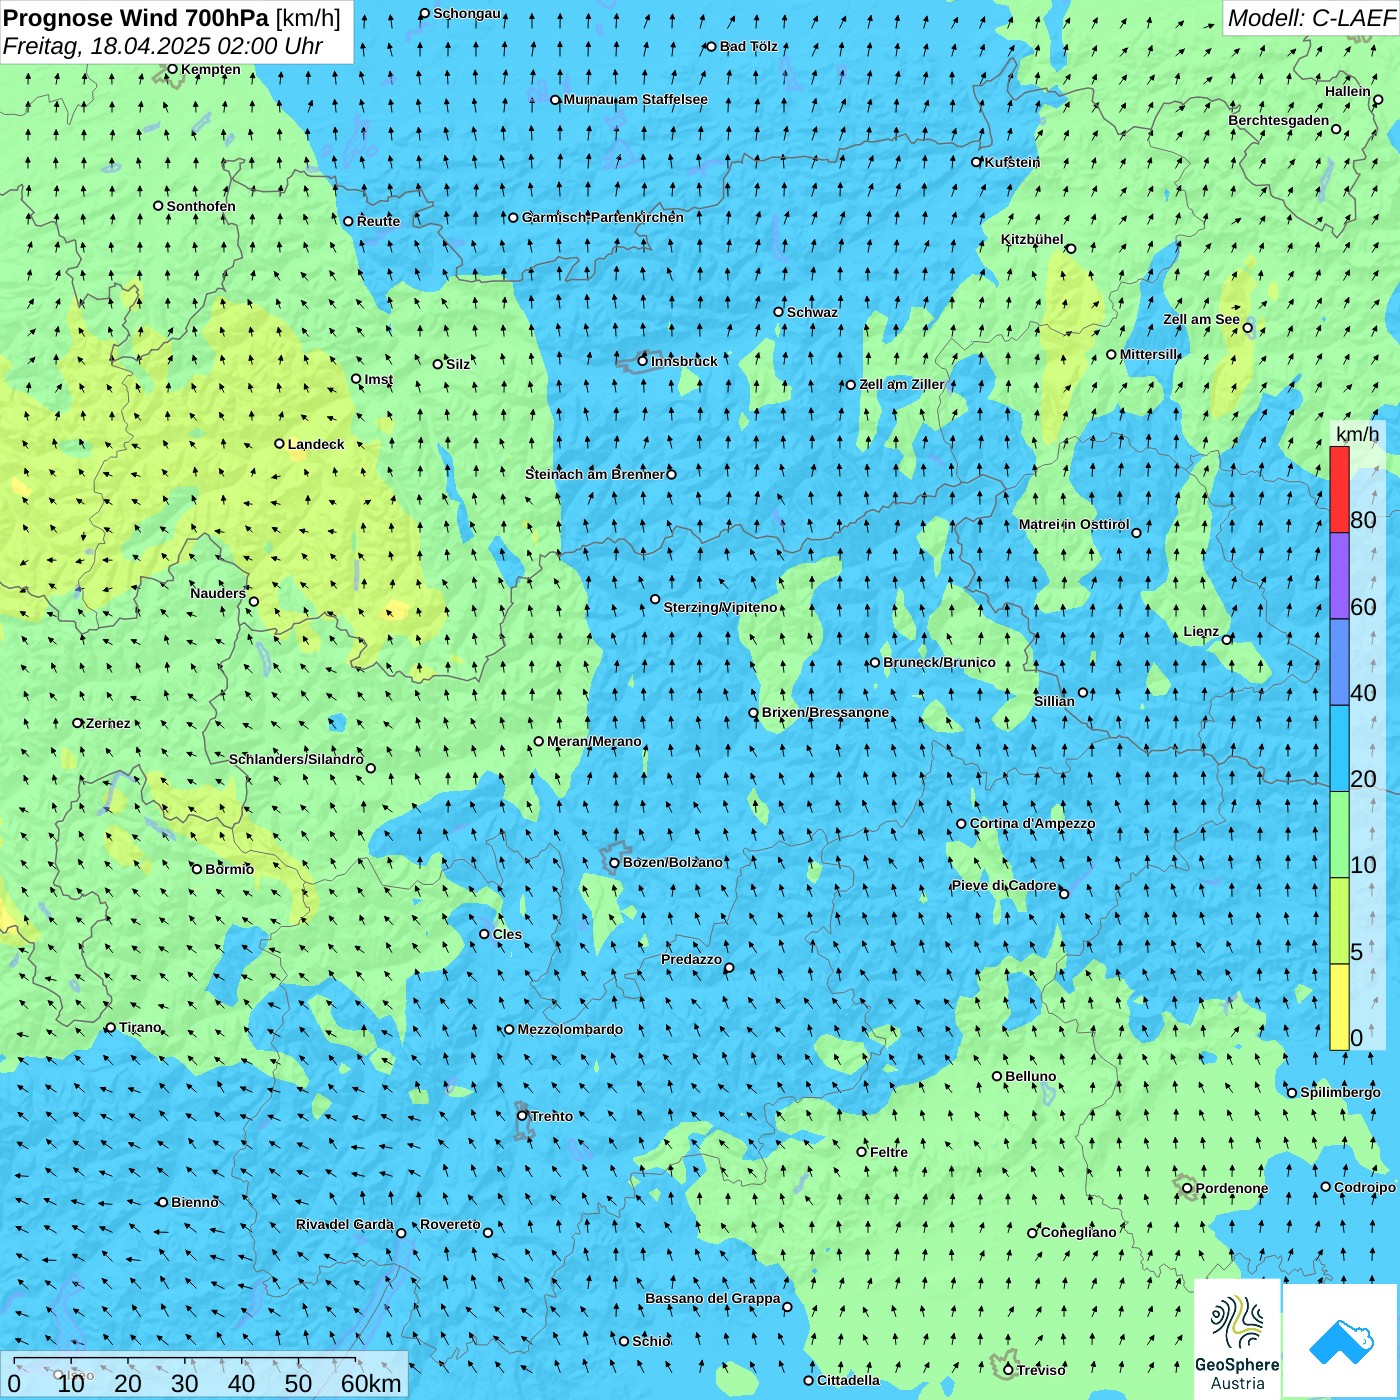Click the 'Zernez' map label
The image size is (1400, 1400).
(x=108, y=724)
